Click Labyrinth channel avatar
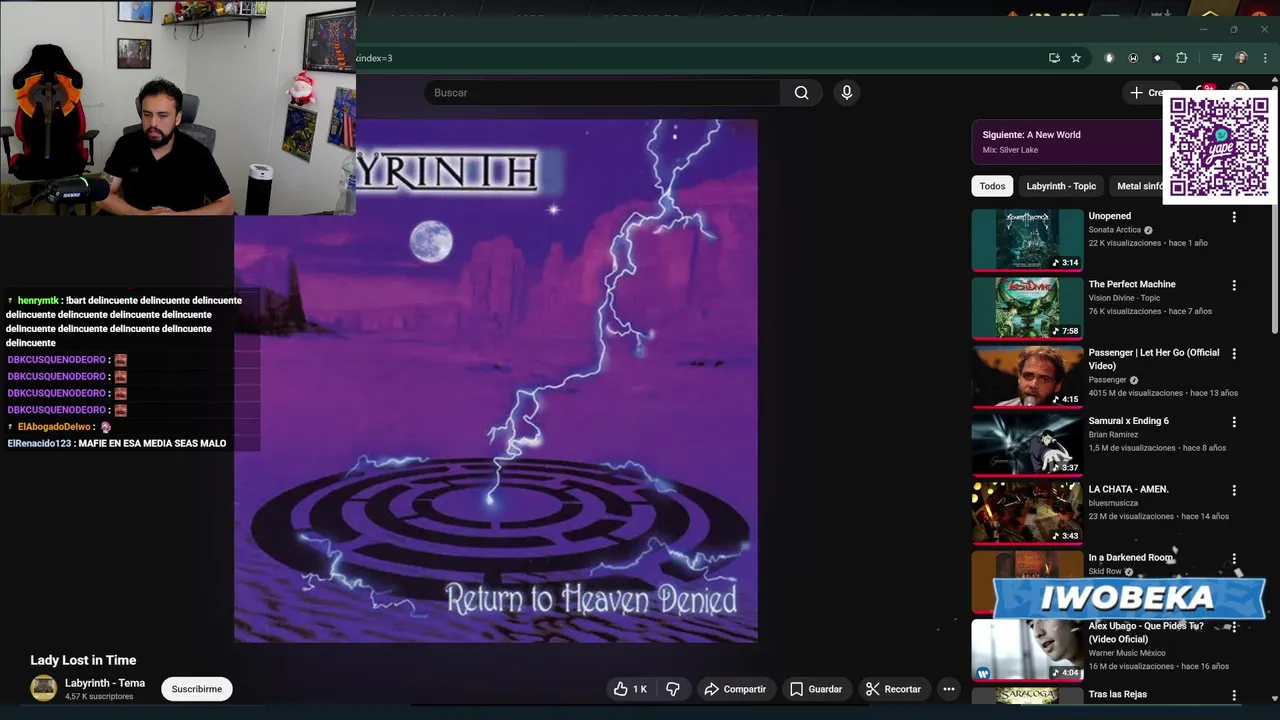This screenshot has height=720, width=1280. [43, 688]
